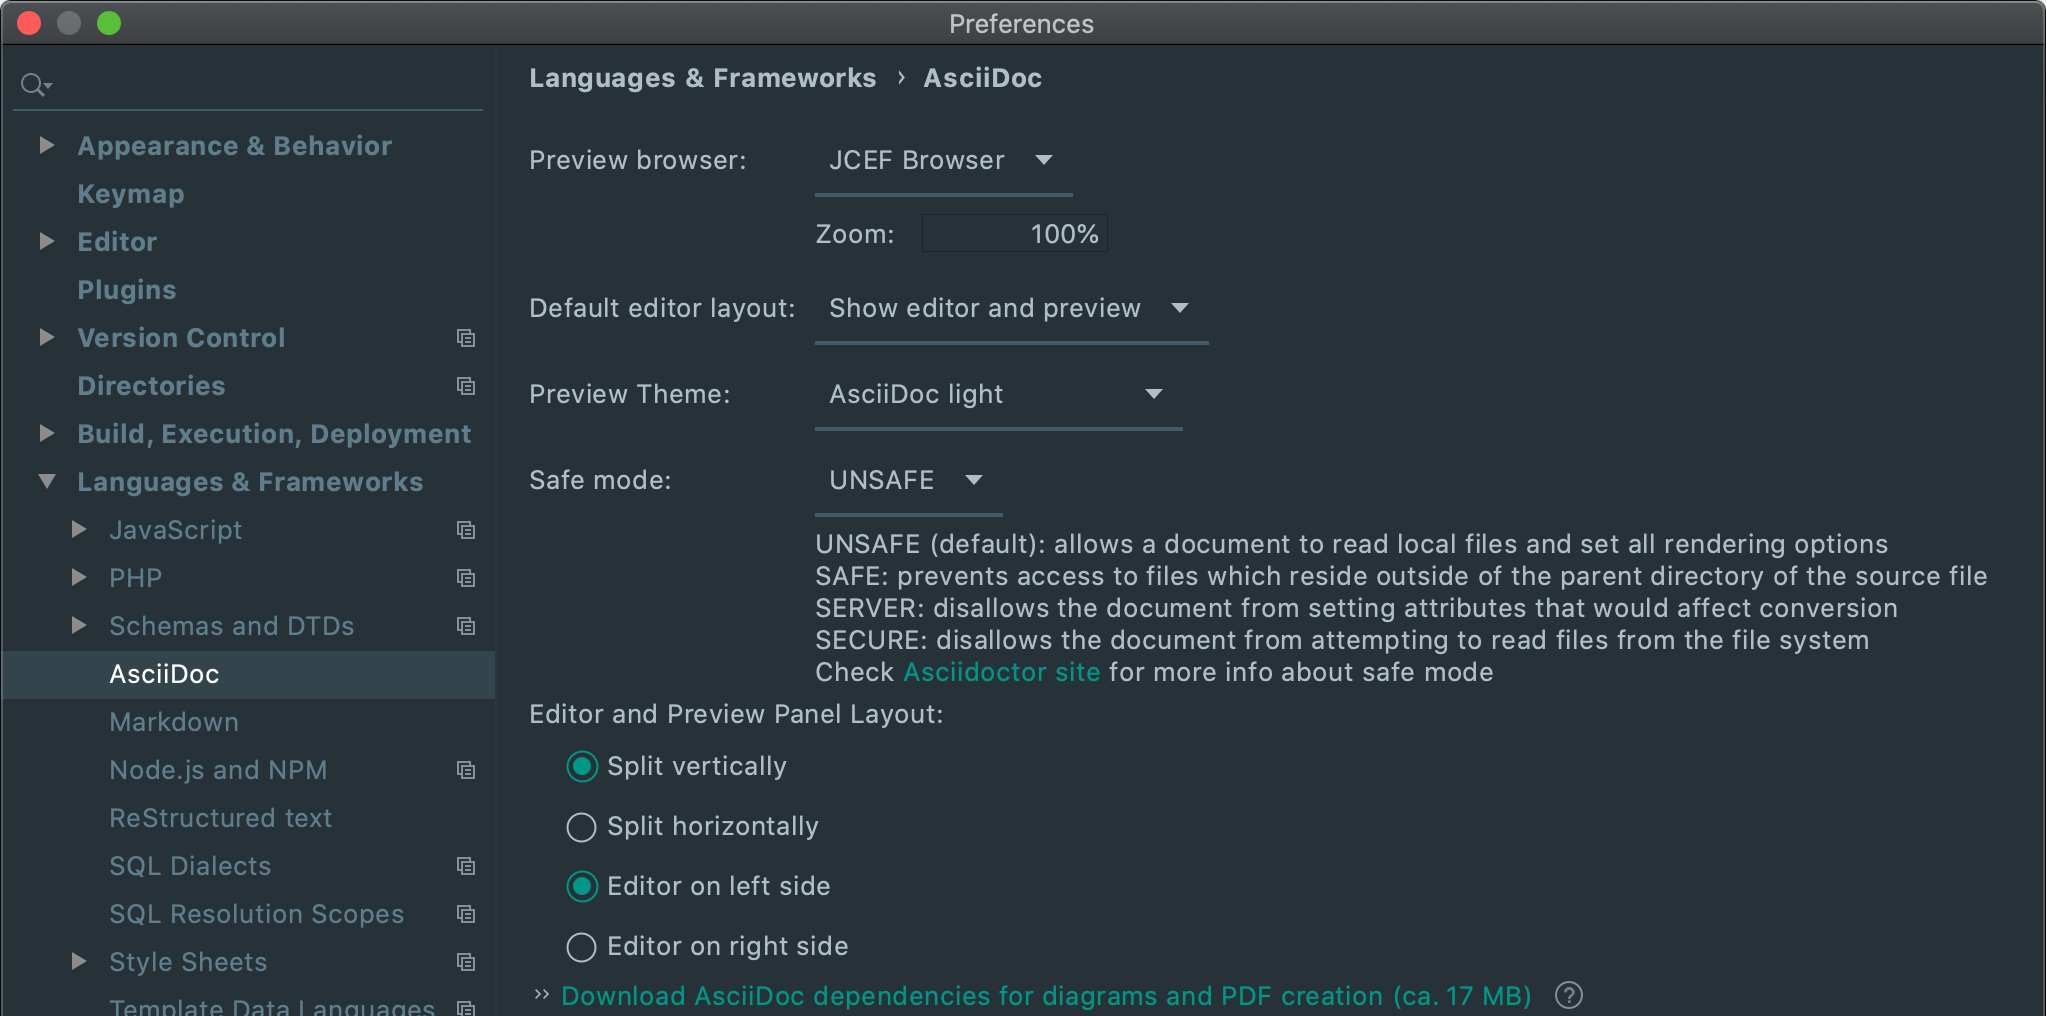Click project-level icon beside Version Control
Screen dimensions: 2046x1016
466,338
